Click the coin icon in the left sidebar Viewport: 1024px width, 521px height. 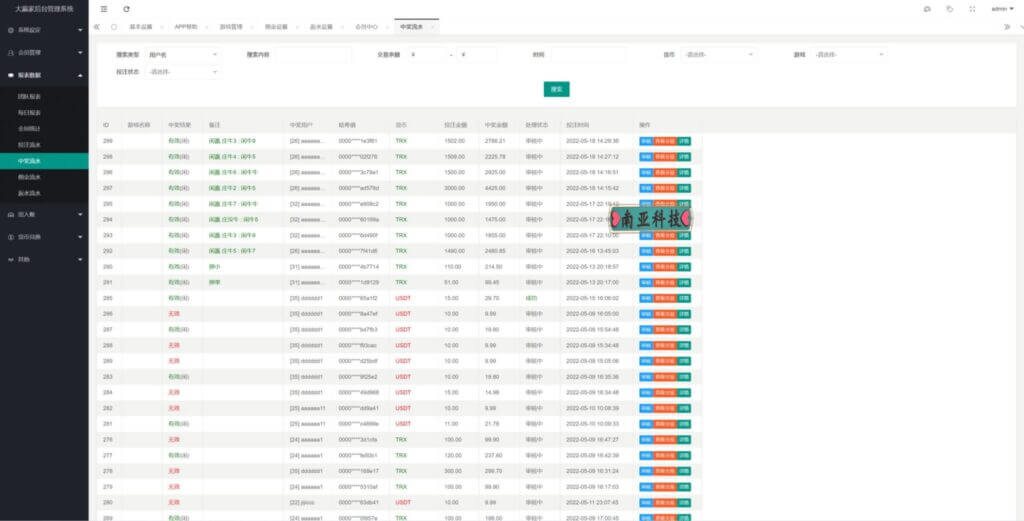coord(10,237)
